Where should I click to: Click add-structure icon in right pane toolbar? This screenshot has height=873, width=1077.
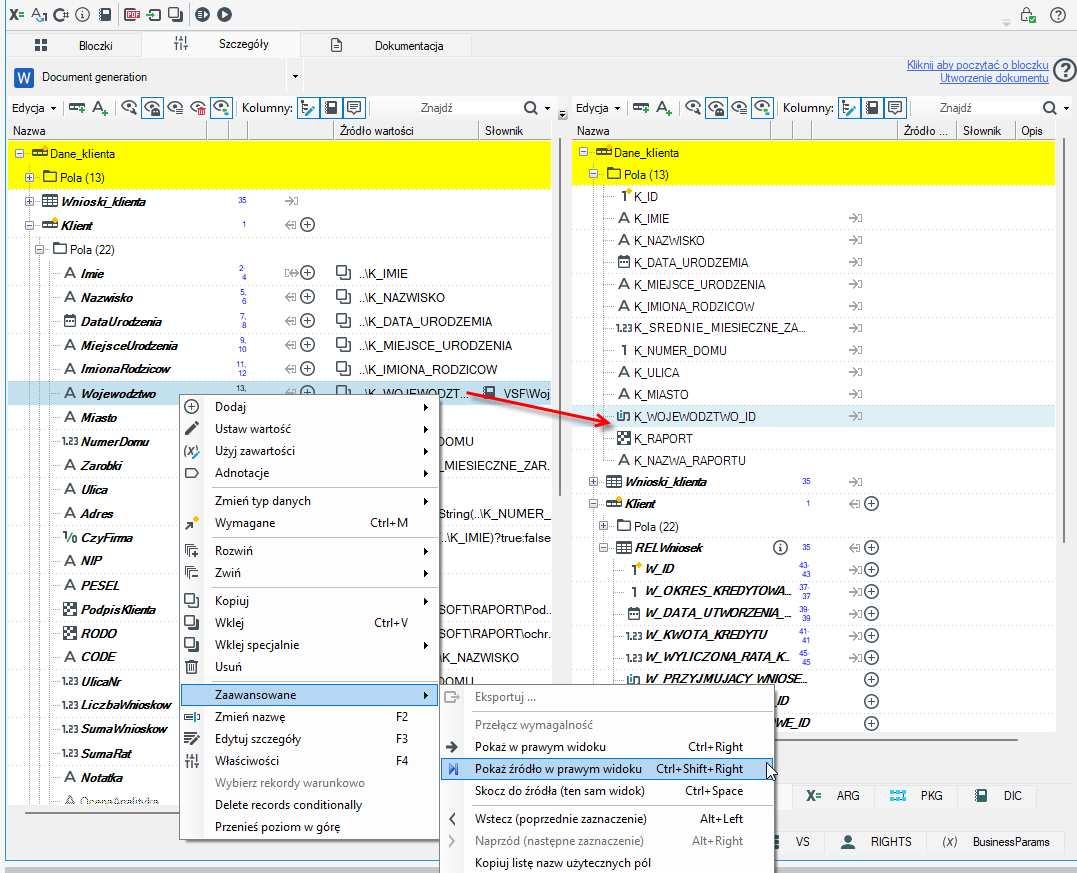pos(641,108)
